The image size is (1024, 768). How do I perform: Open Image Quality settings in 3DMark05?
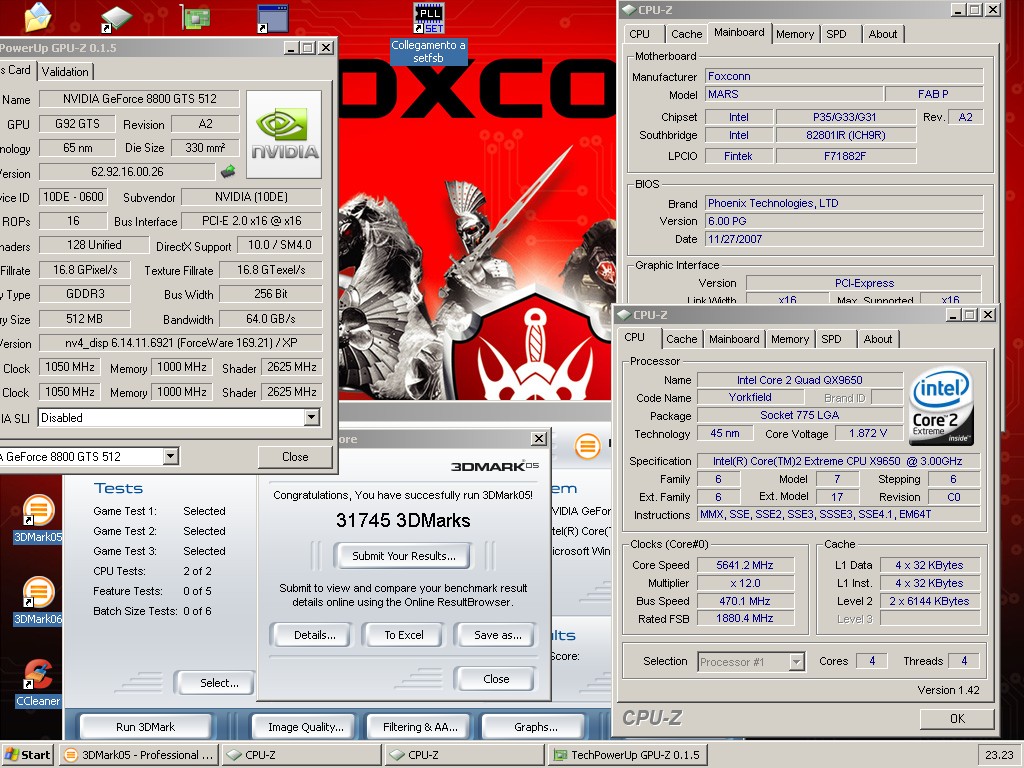tap(306, 727)
